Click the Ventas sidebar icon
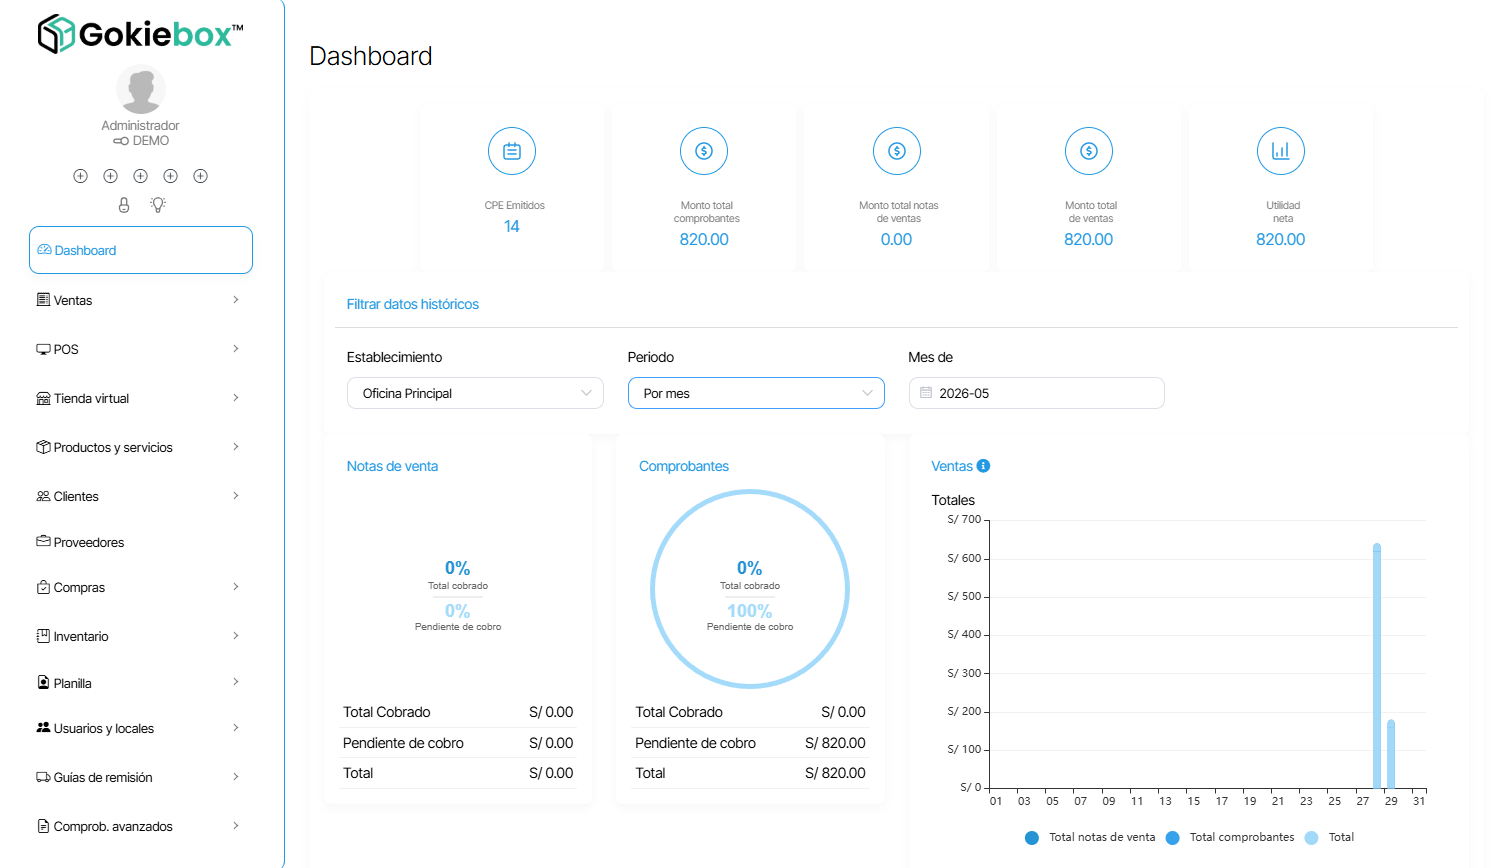Viewport: 1505px width, 868px height. pos(43,300)
